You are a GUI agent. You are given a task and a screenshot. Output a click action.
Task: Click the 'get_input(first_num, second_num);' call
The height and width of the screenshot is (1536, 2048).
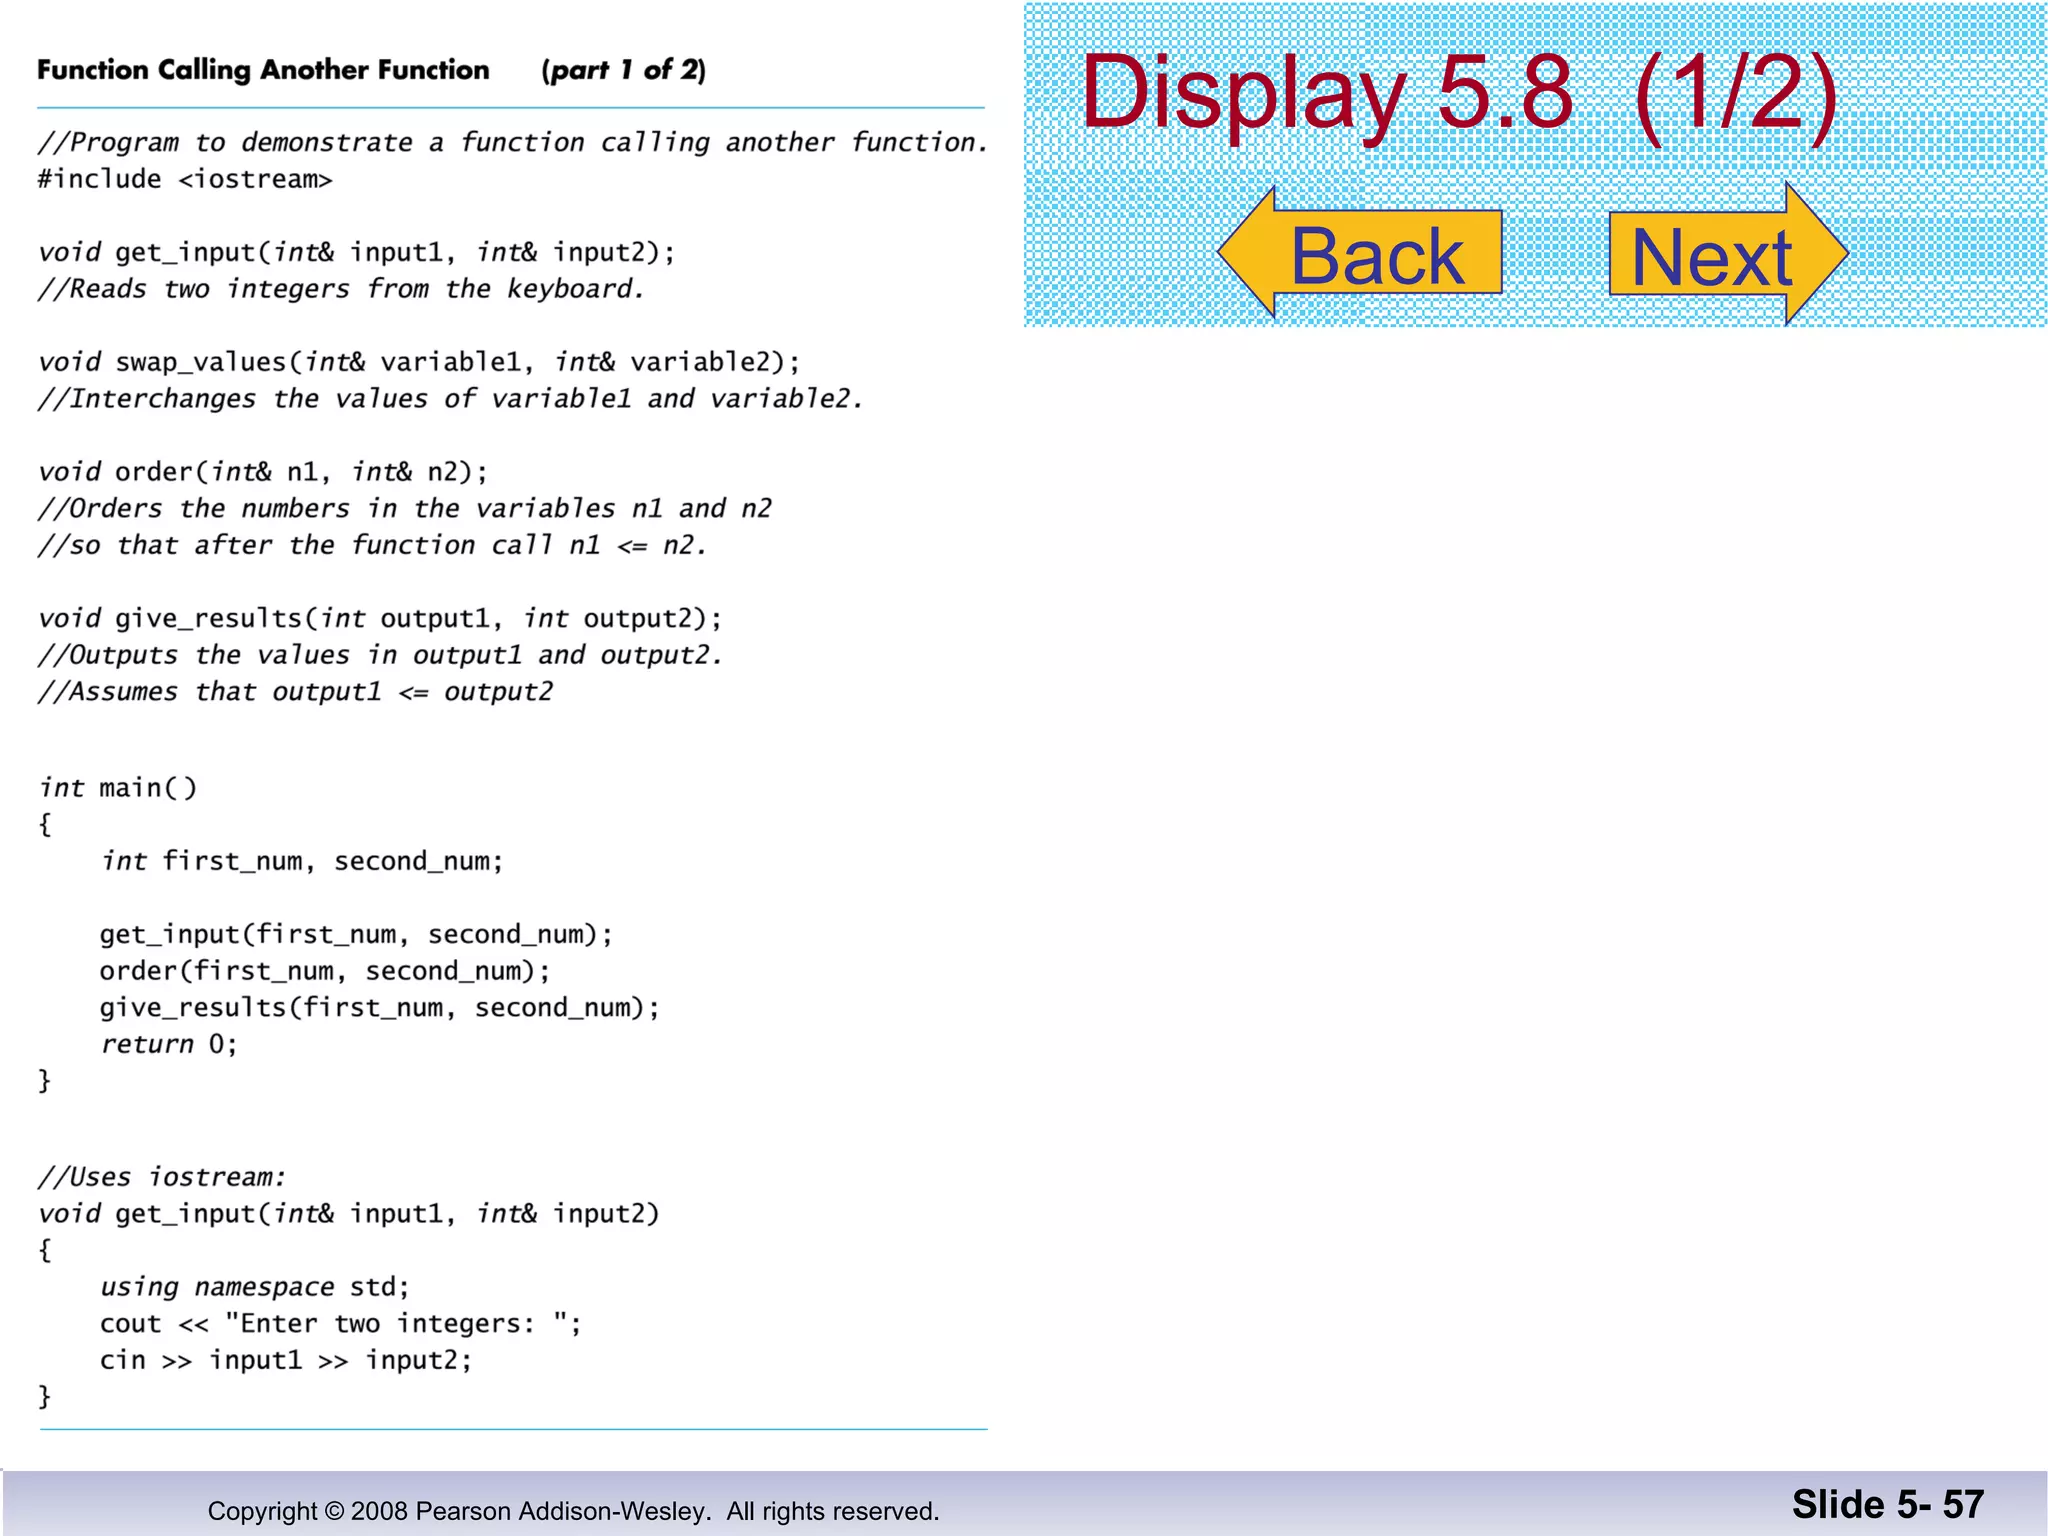(356, 935)
